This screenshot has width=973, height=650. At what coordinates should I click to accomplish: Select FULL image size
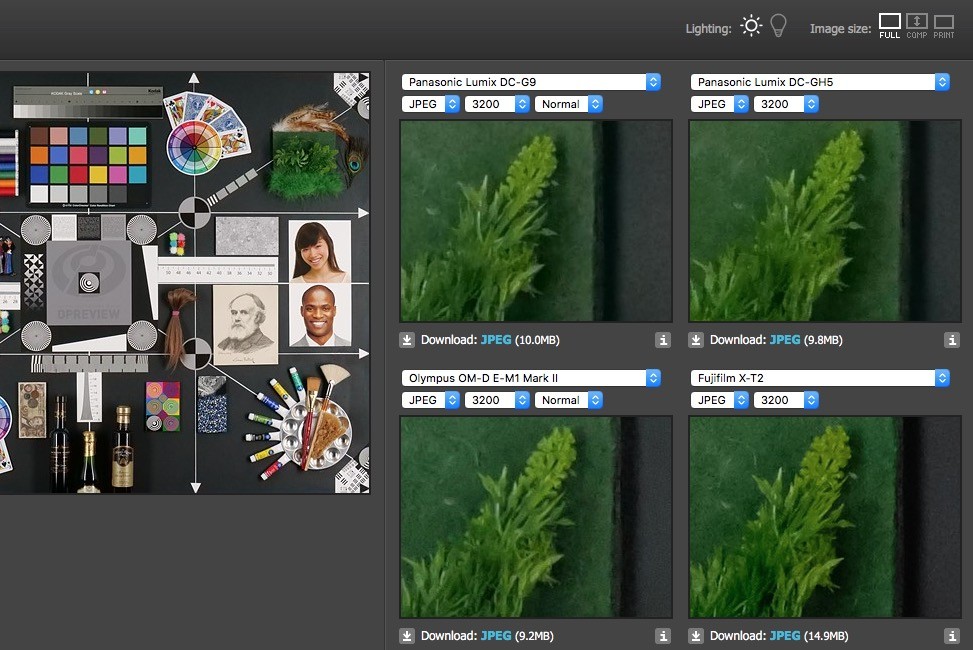pos(889,26)
